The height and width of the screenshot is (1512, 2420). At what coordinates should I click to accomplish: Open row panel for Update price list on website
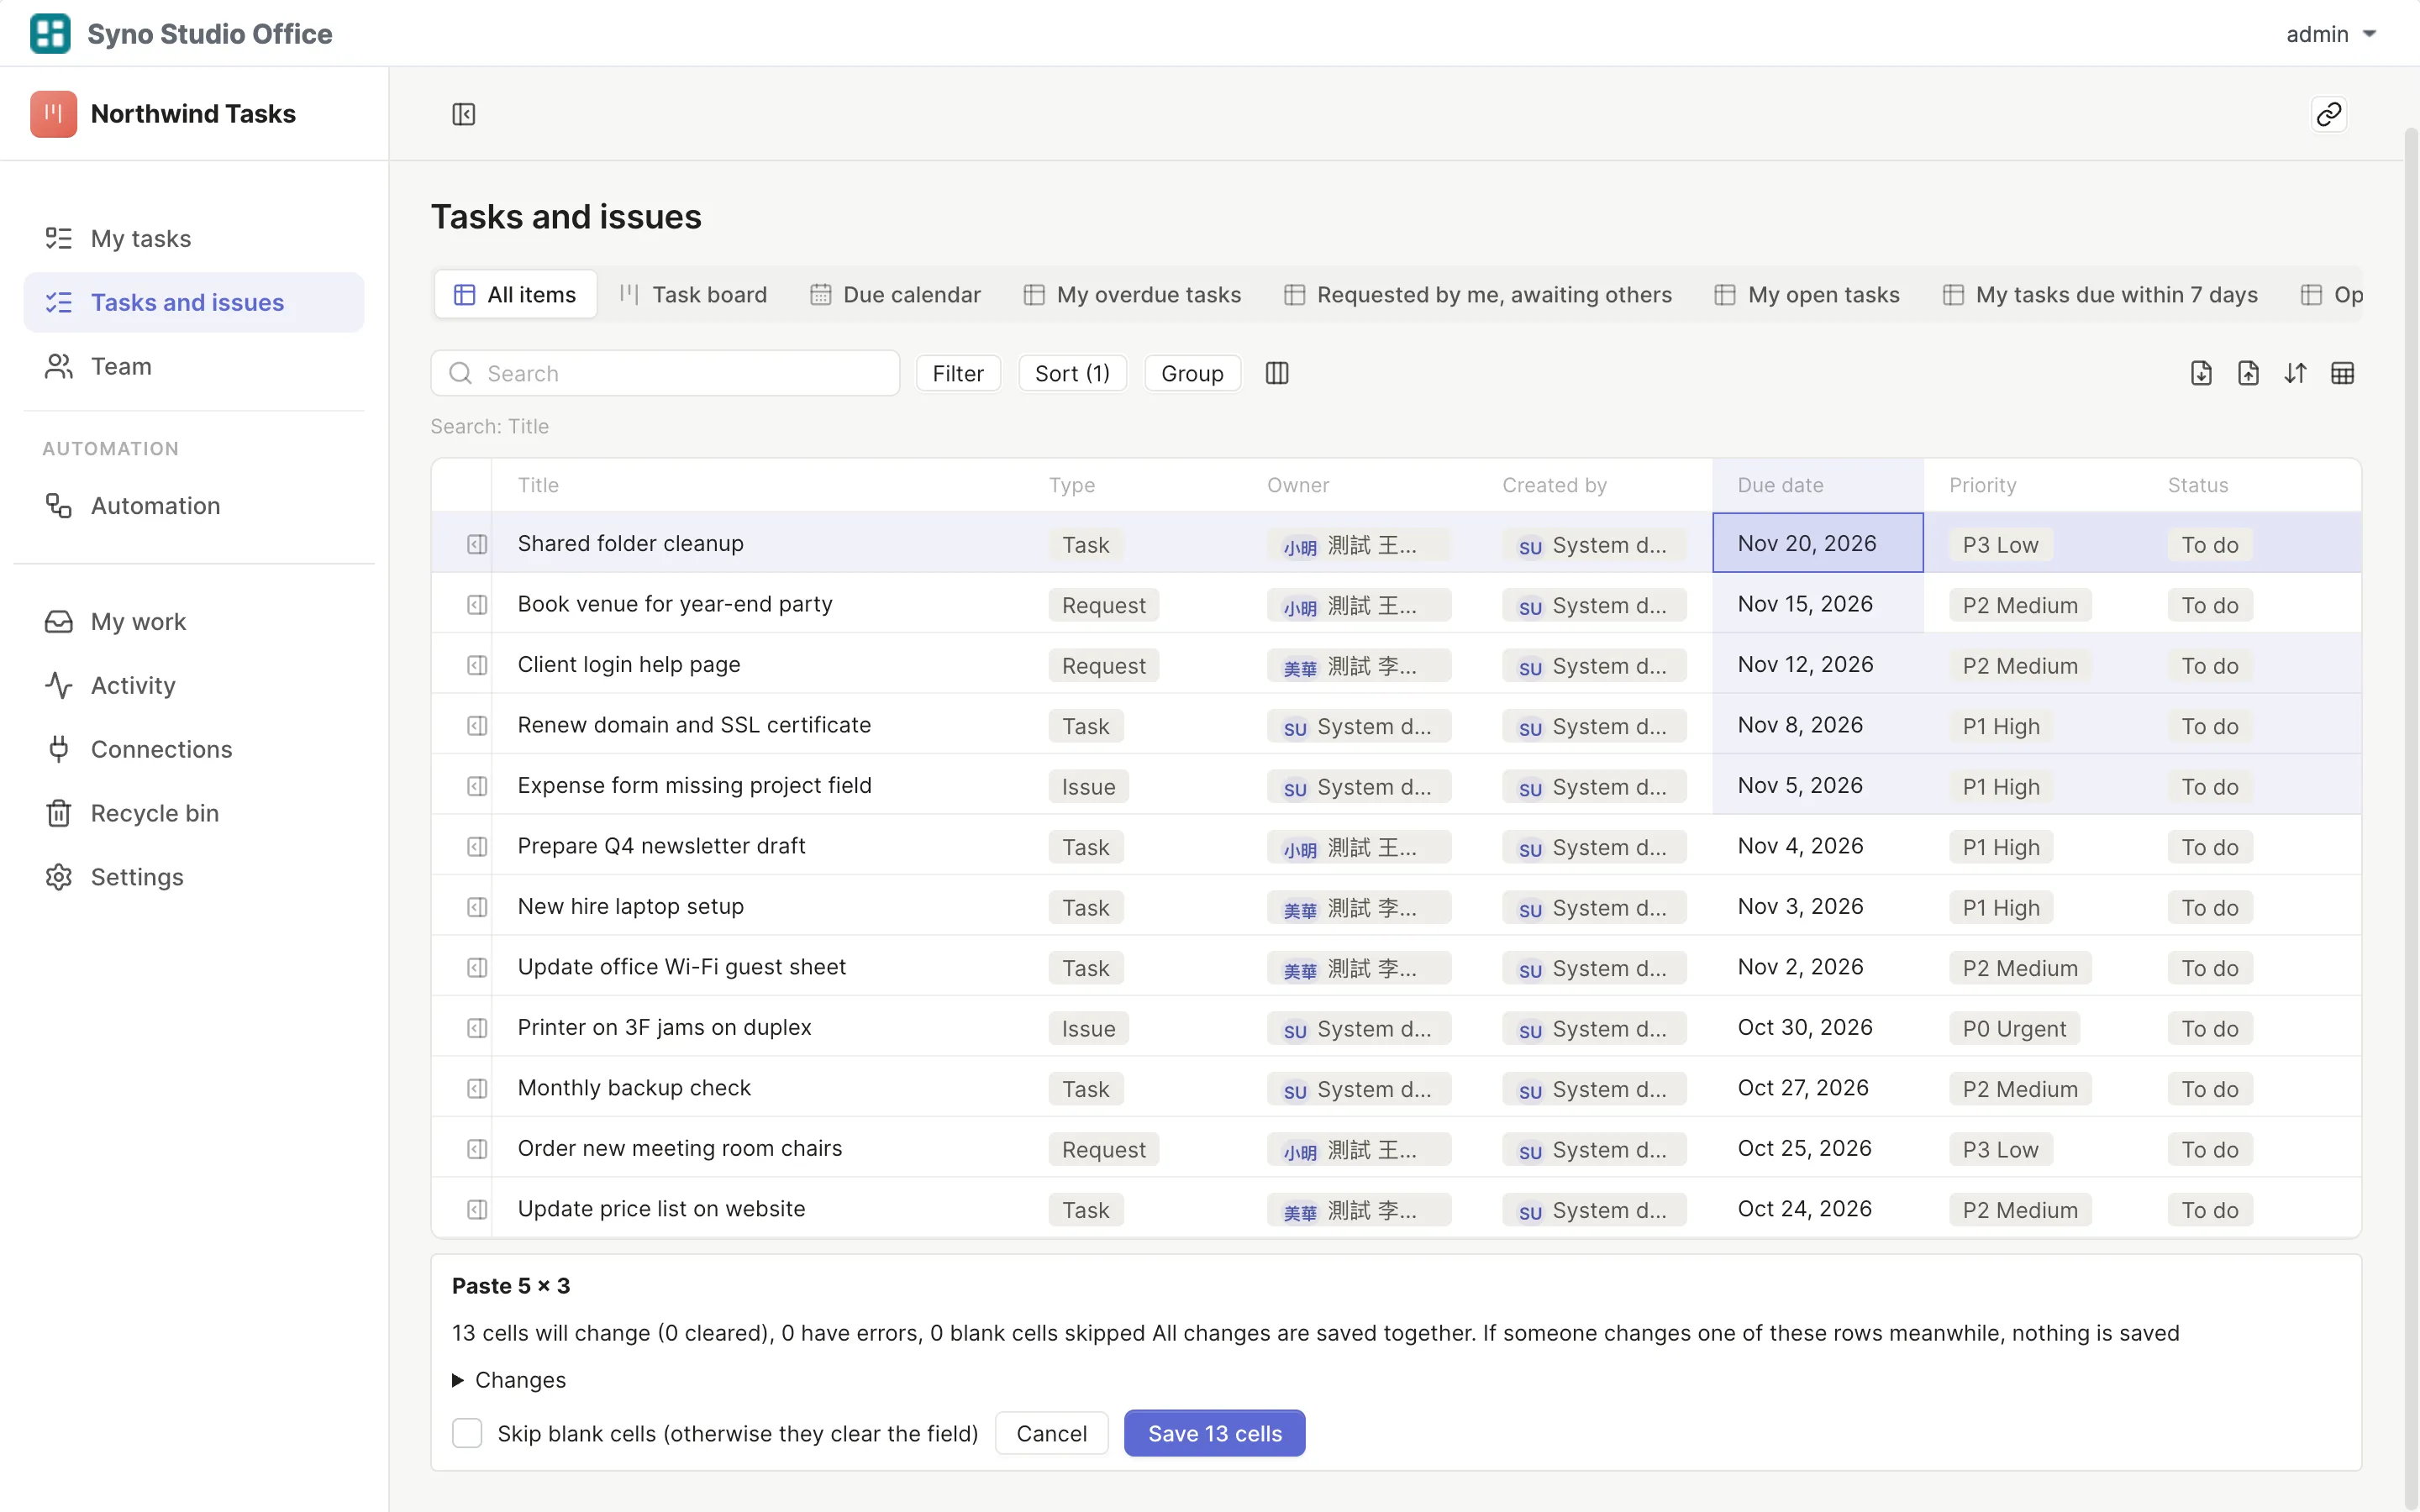[477, 1209]
